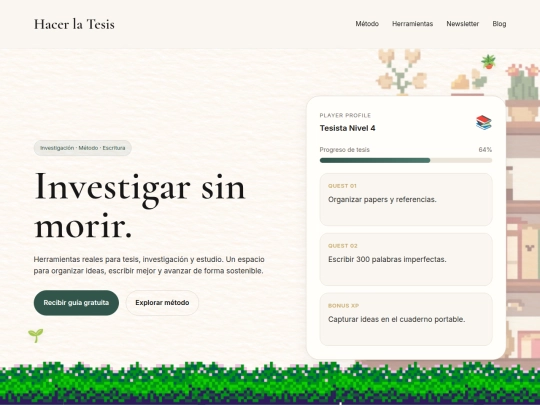Click the small potted plant icon

(x=488, y=62)
